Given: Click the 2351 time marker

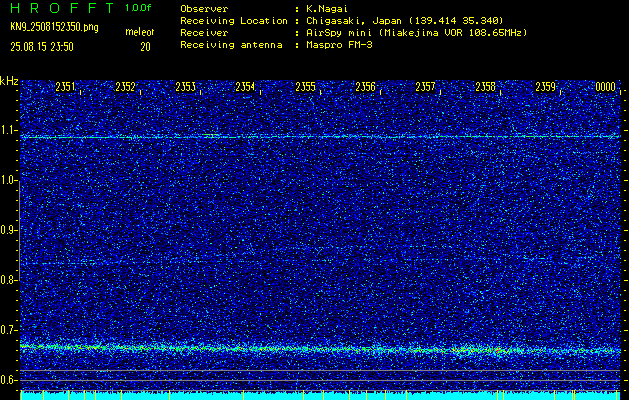Looking at the screenshot, I should click(x=65, y=87).
